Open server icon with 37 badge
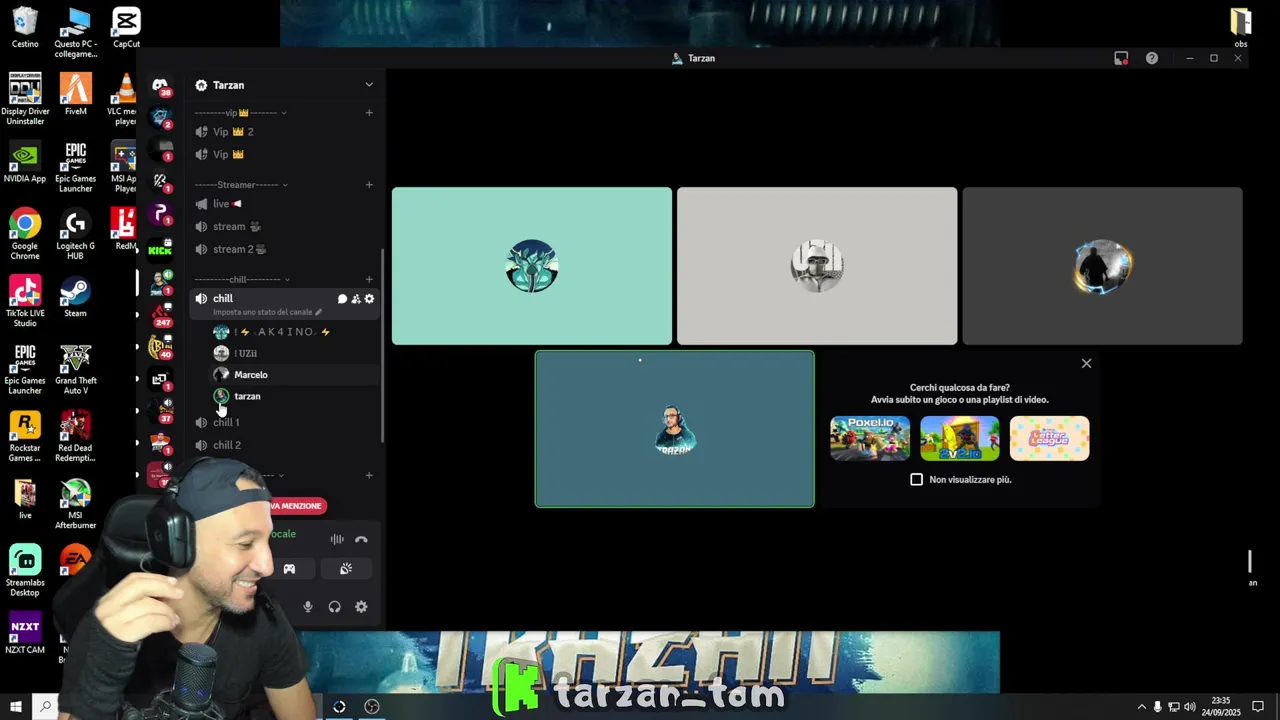The image size is (1280, 720). pyautogui.click(x=160, y=411)
